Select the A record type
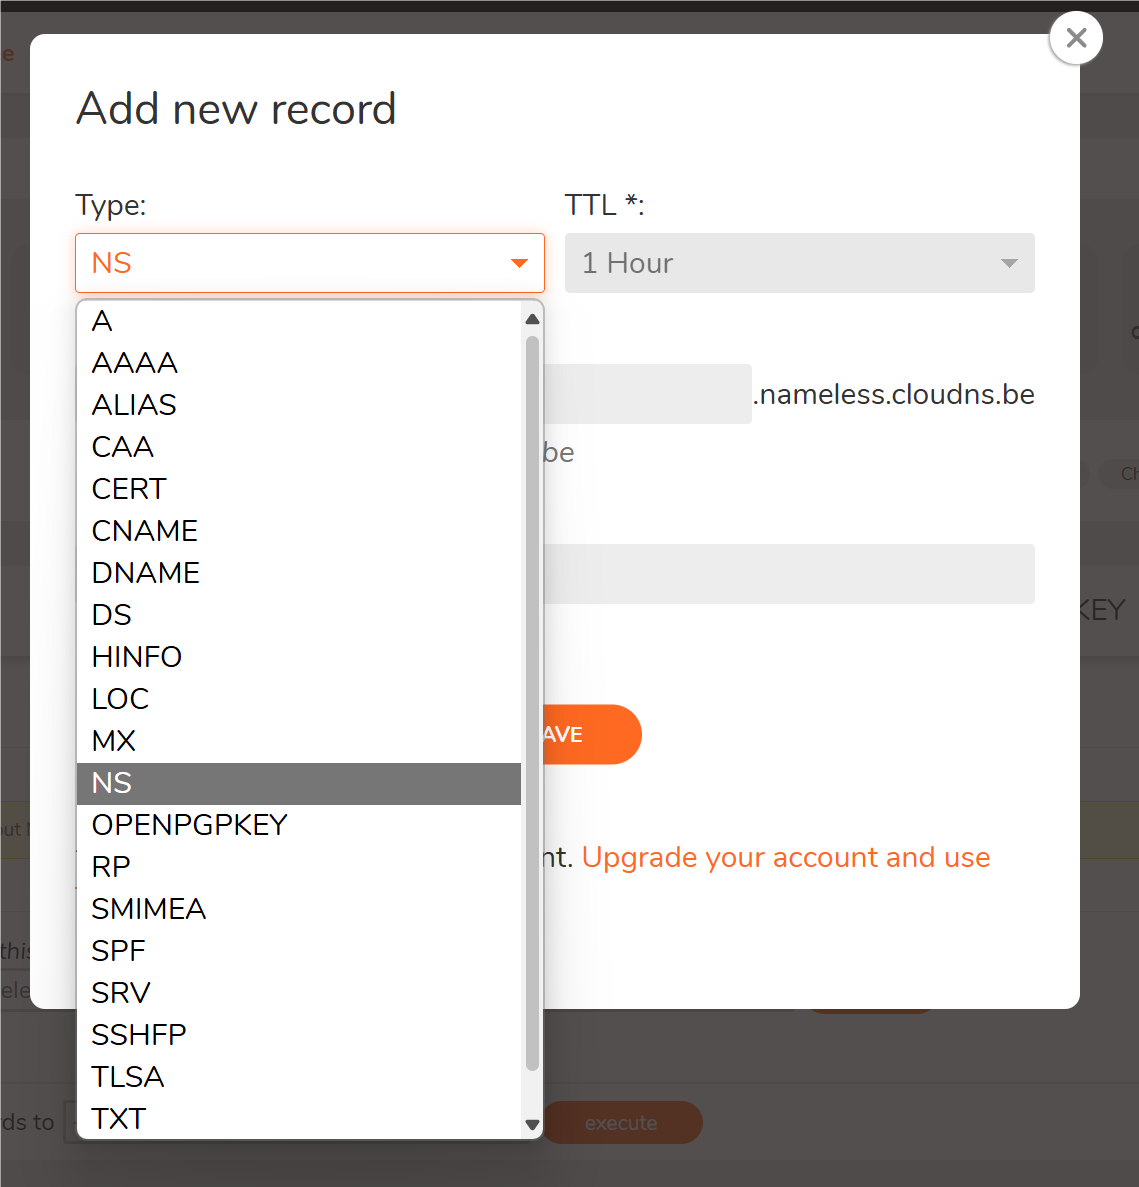 point(299,321)
